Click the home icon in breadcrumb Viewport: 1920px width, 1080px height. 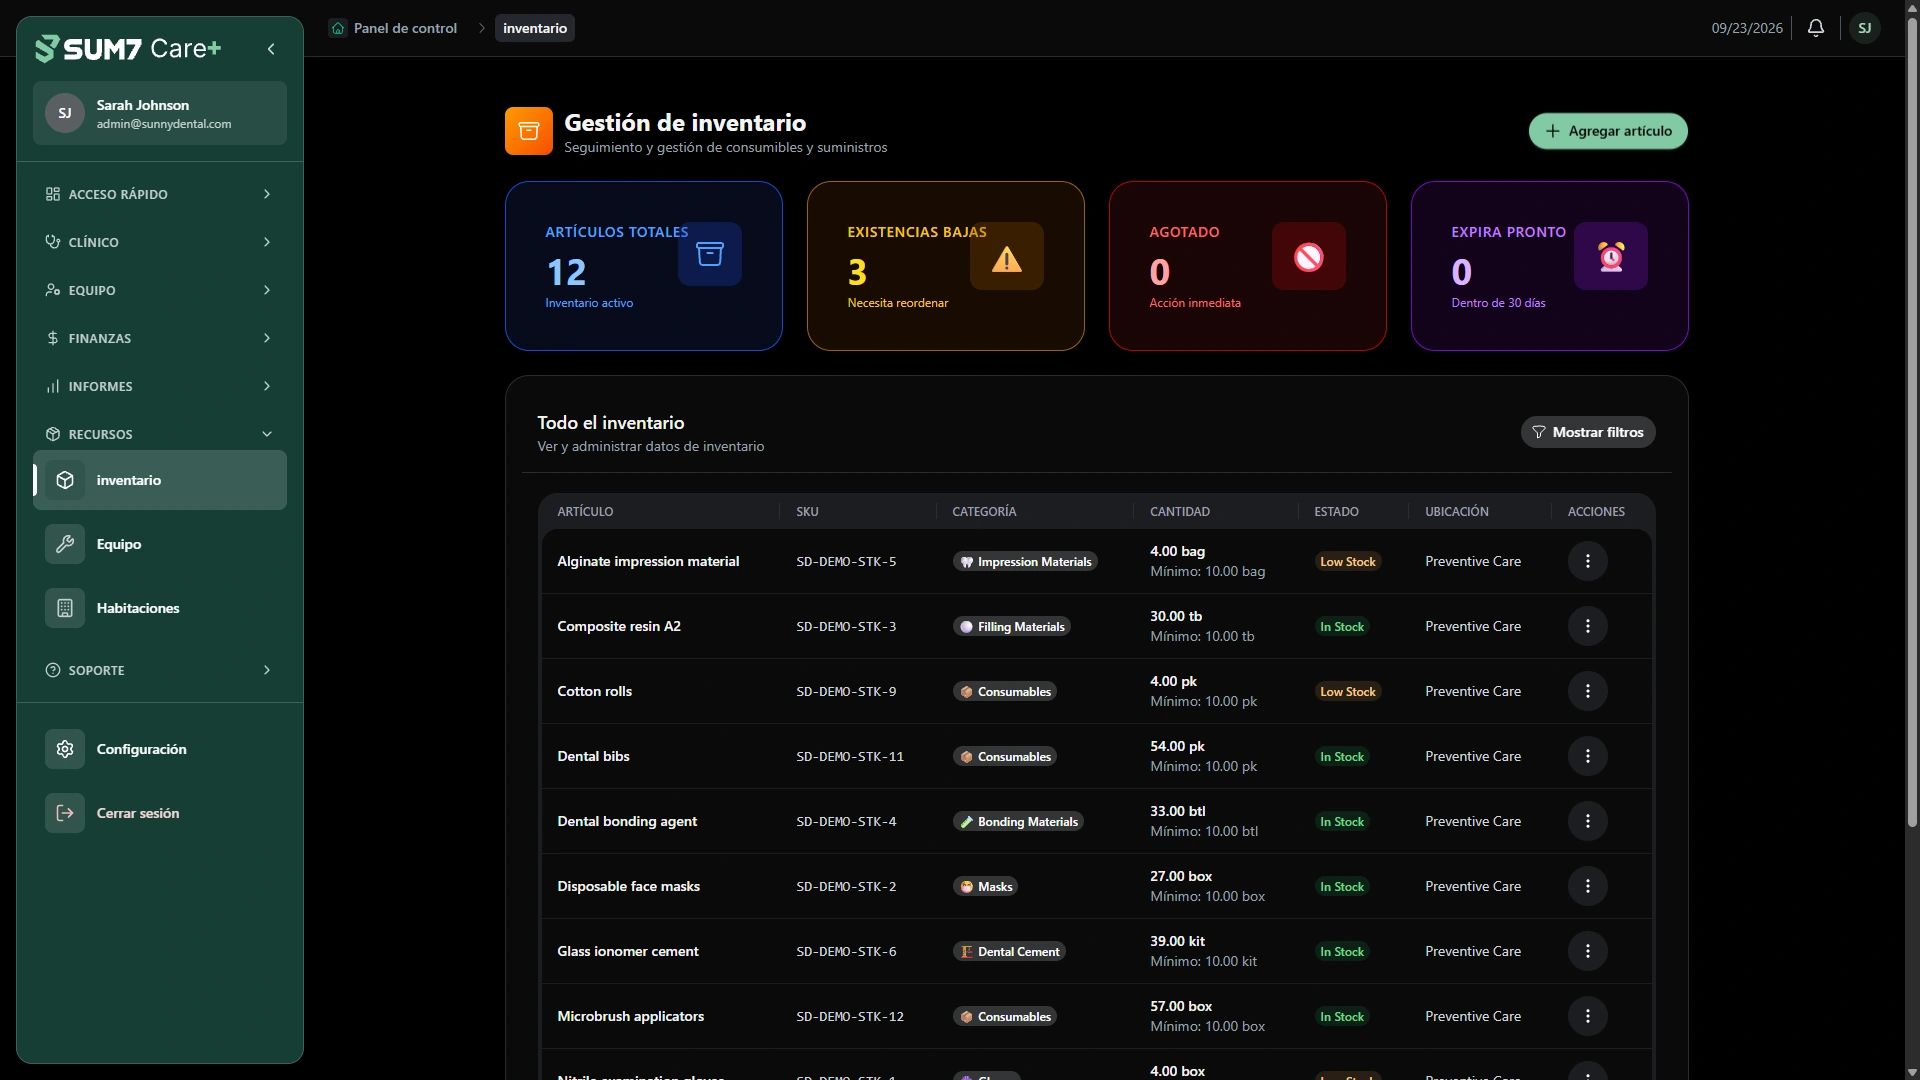point(338,28)
